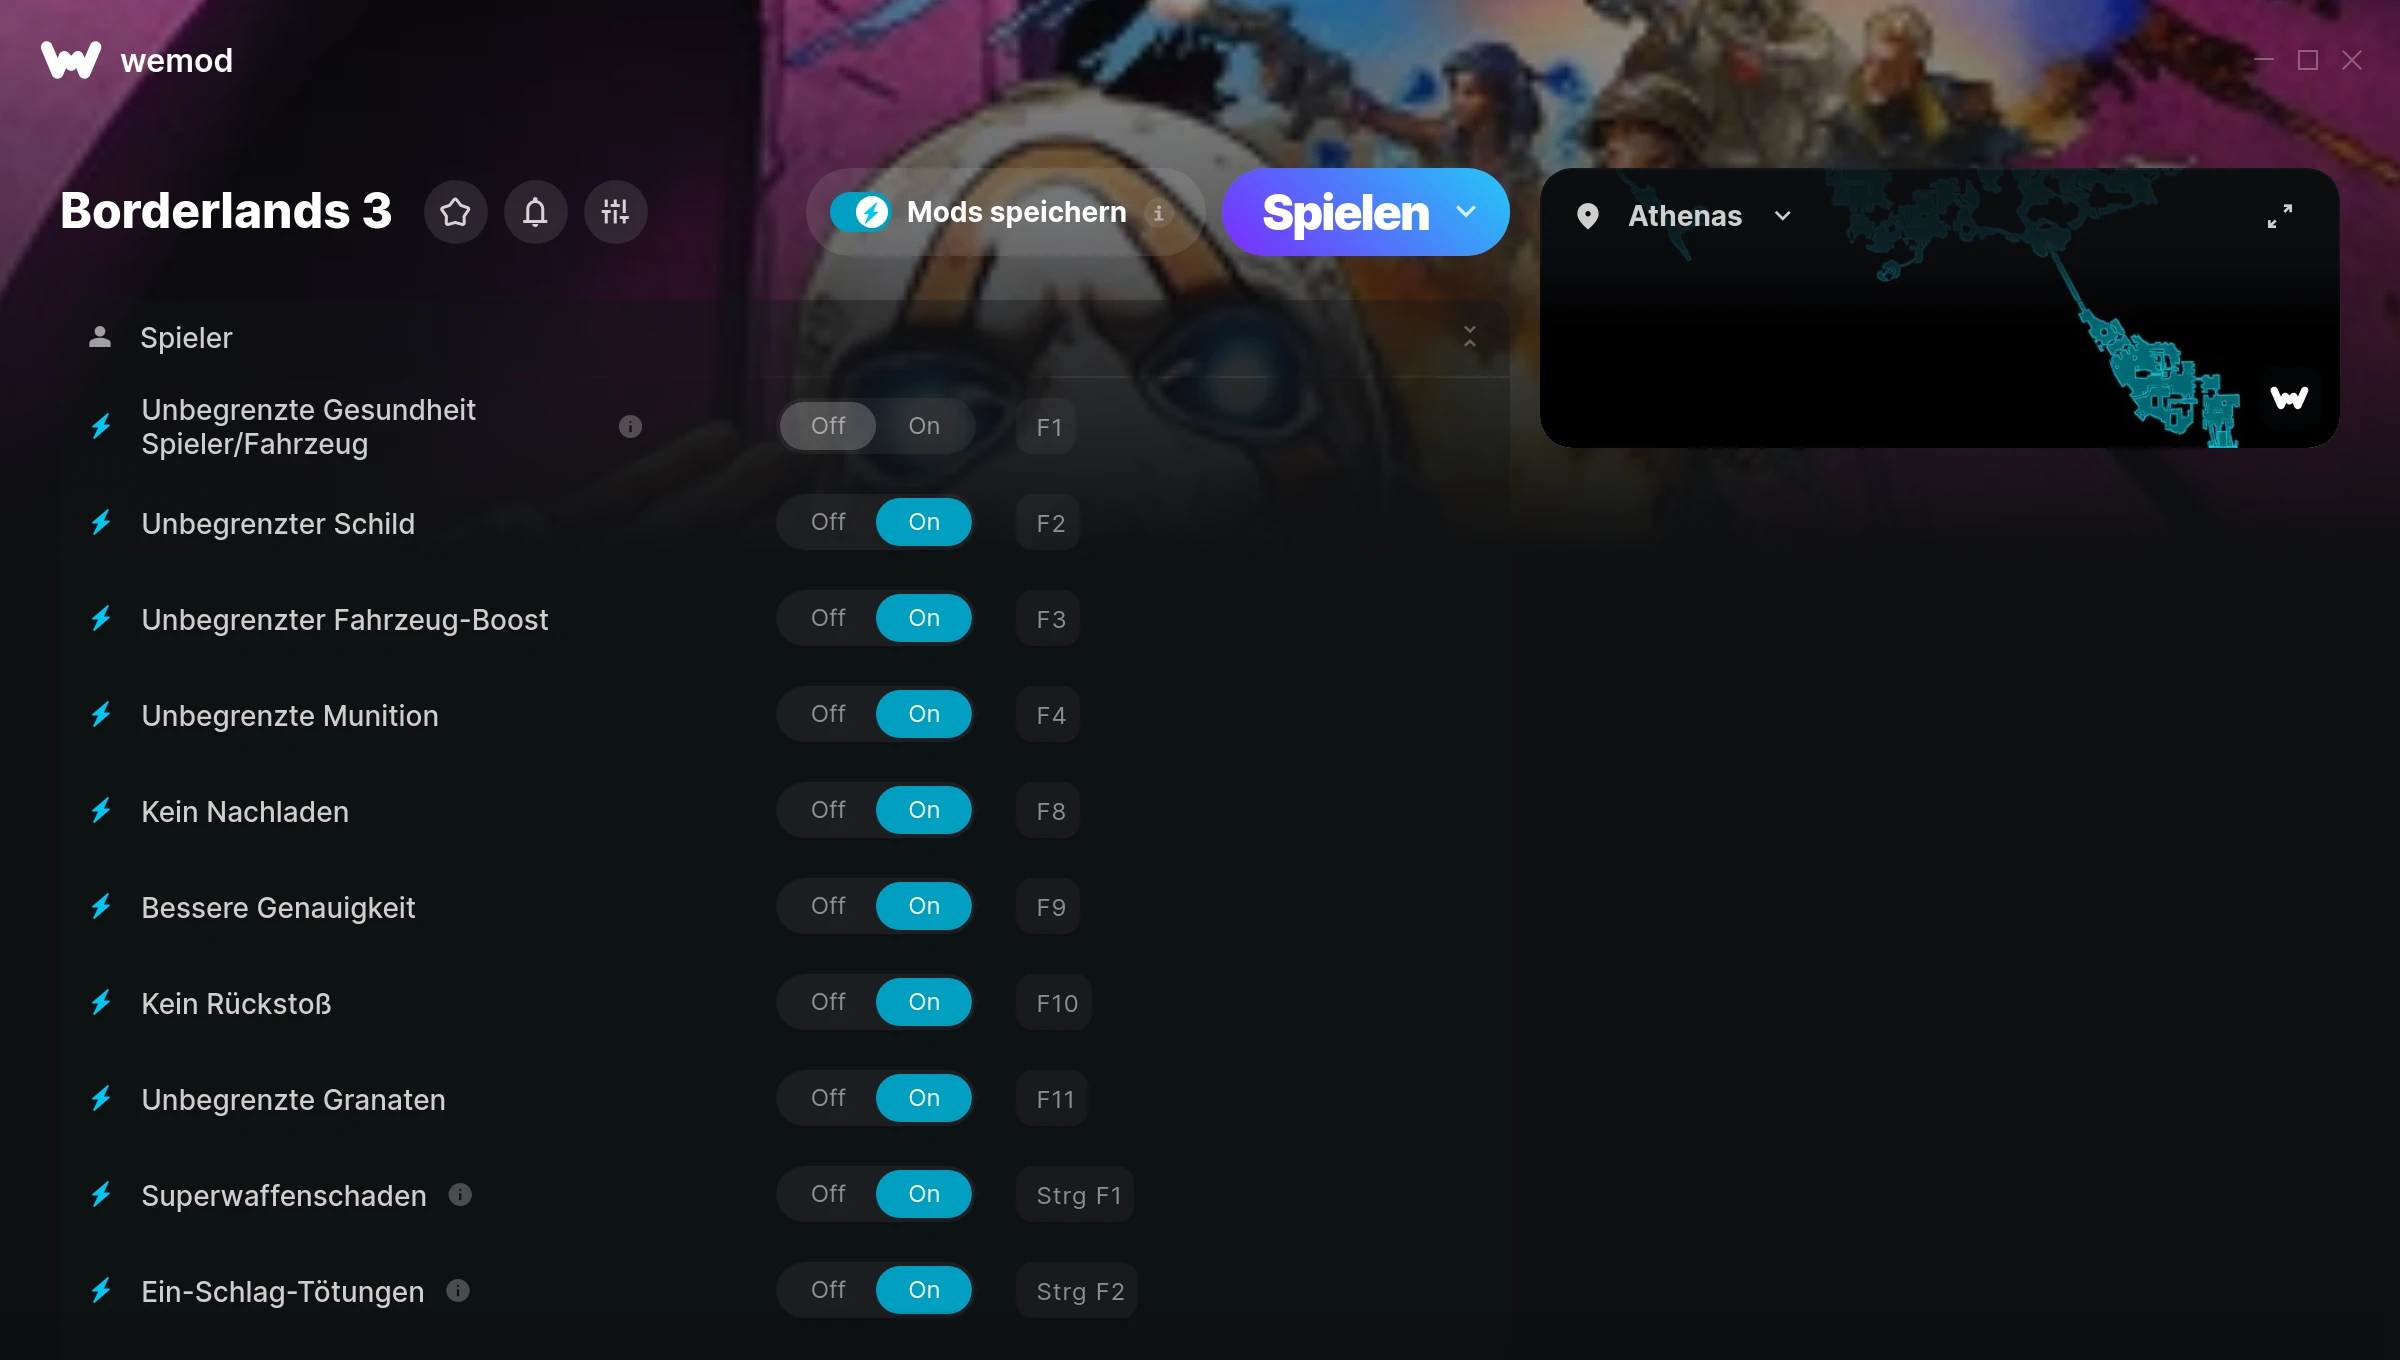Click the WeMod logo on map
2400x1360 pixels.
pyautogui.click(x=2289, y=398)
